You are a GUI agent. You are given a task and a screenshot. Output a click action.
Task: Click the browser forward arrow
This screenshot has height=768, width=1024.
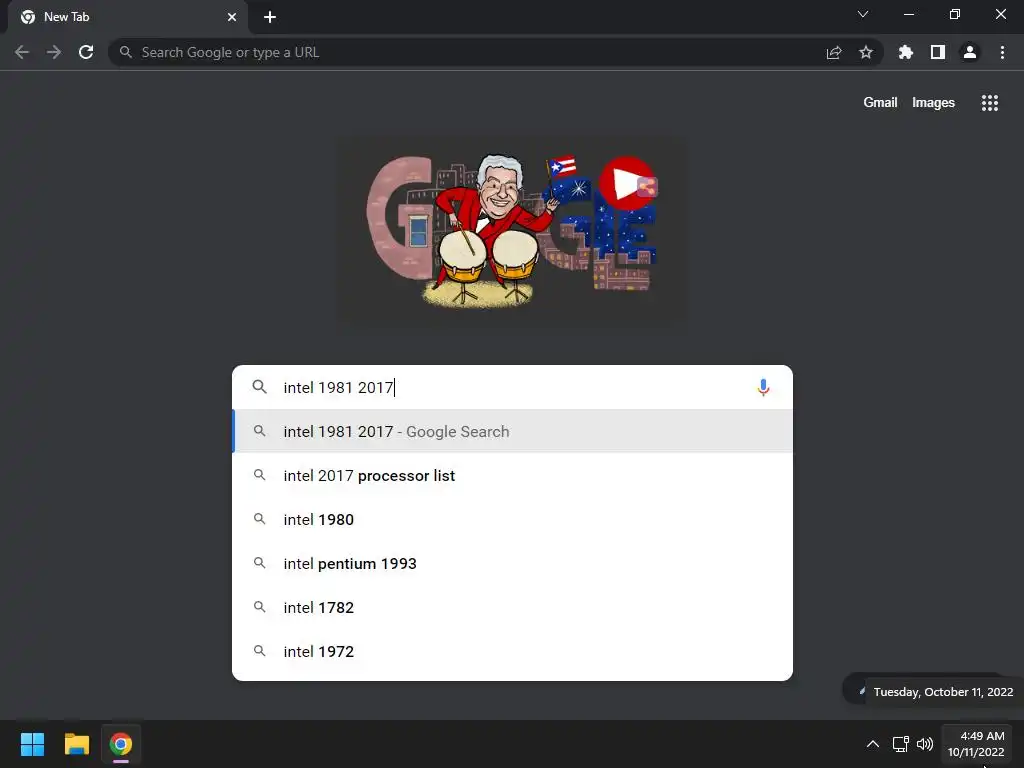click(54, 52)
